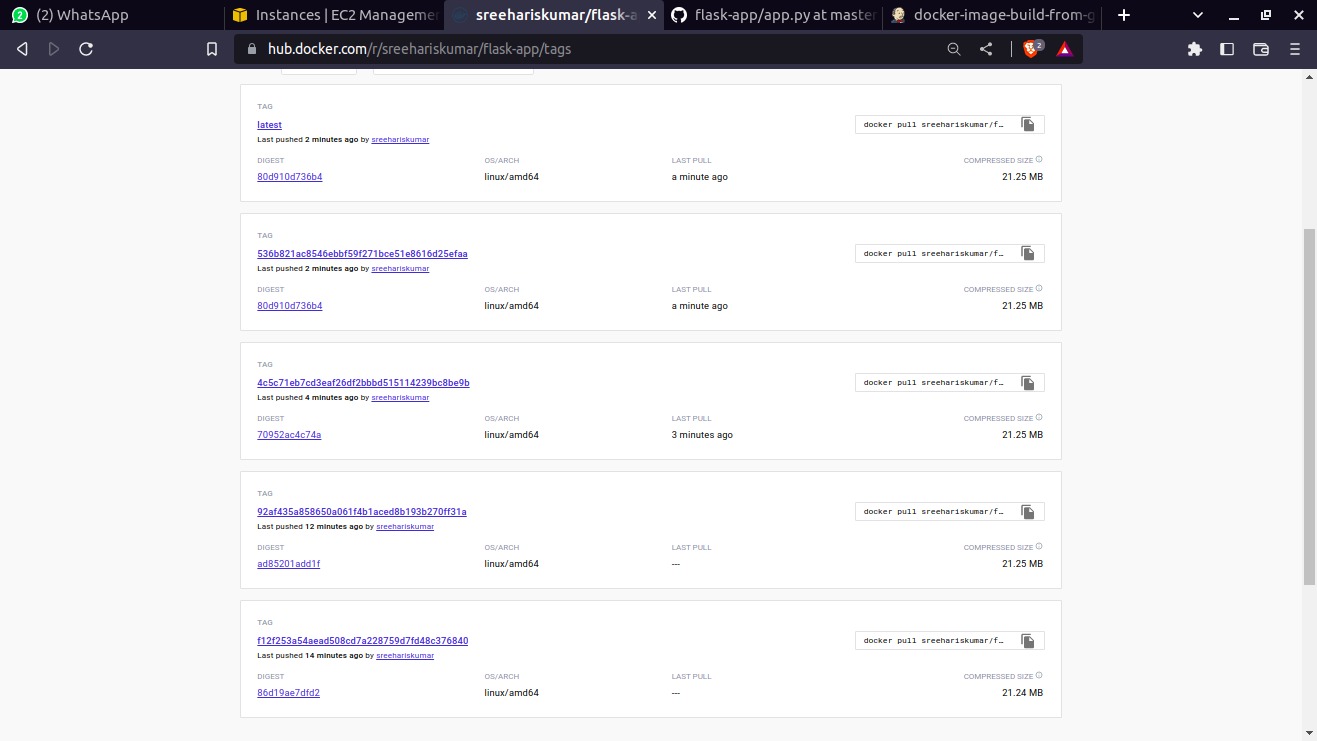Open Brave Rewards triangle icon
The image size is (1317, 741).
coord(1065,48)
